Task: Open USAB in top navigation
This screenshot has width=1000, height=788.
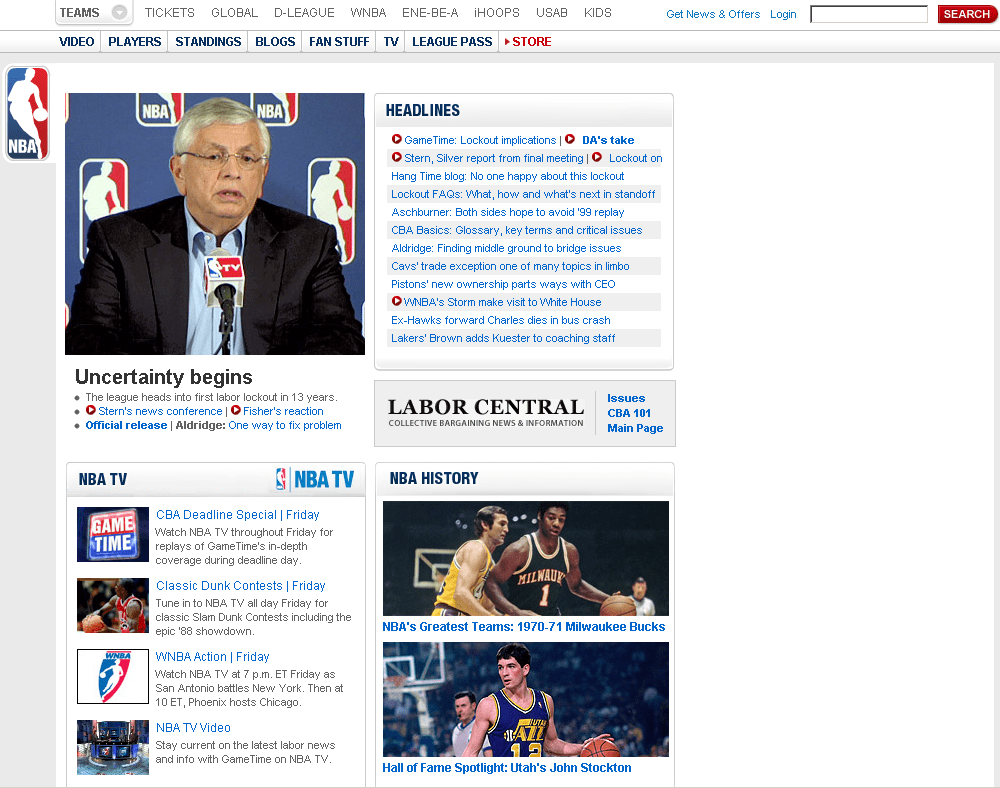Action: click(552, 13)
